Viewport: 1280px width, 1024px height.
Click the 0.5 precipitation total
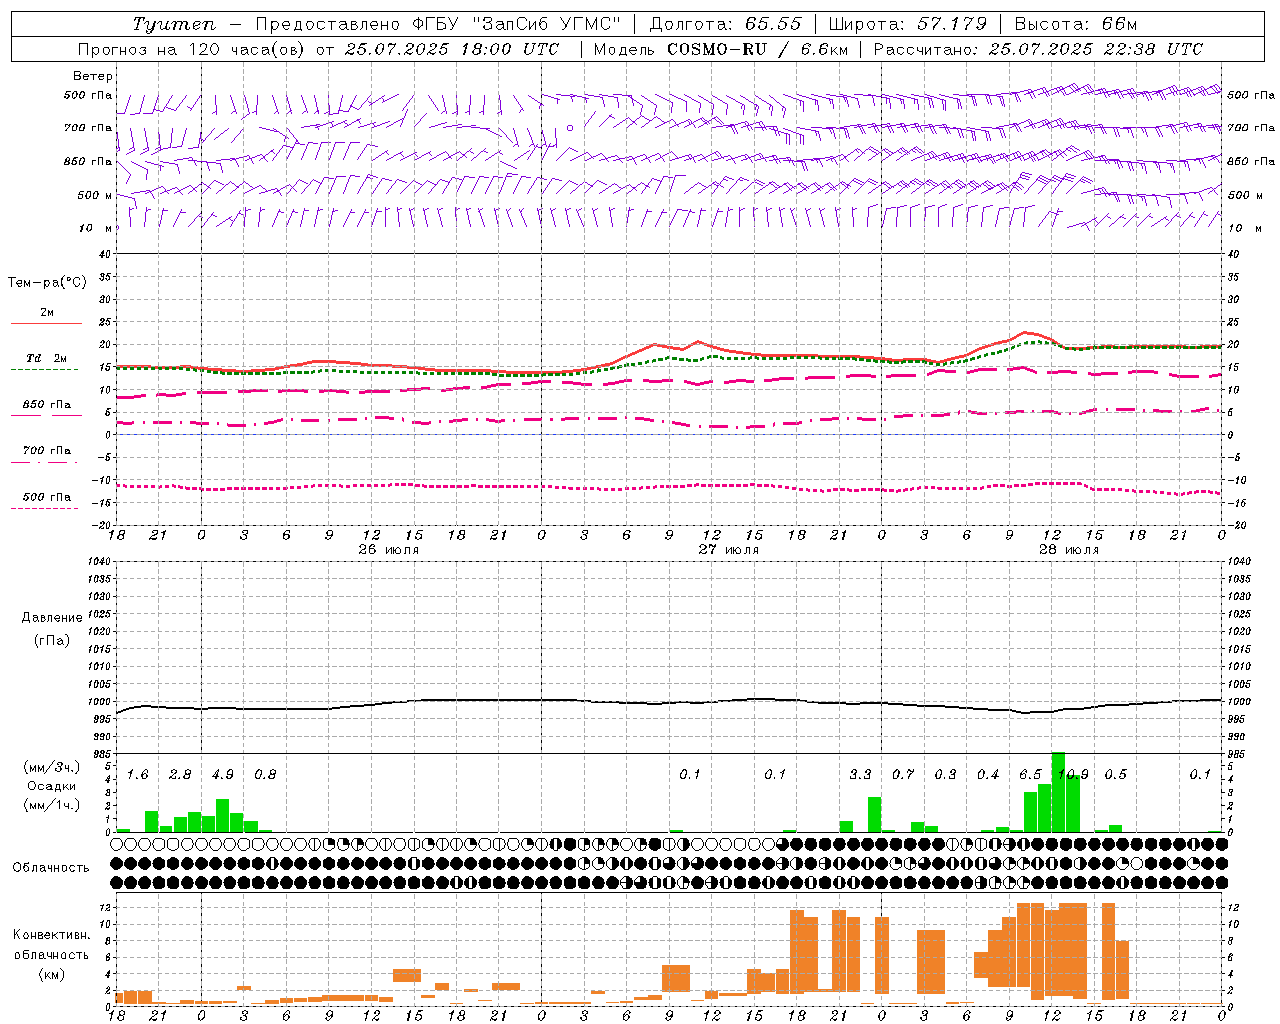click(1115, 775)
